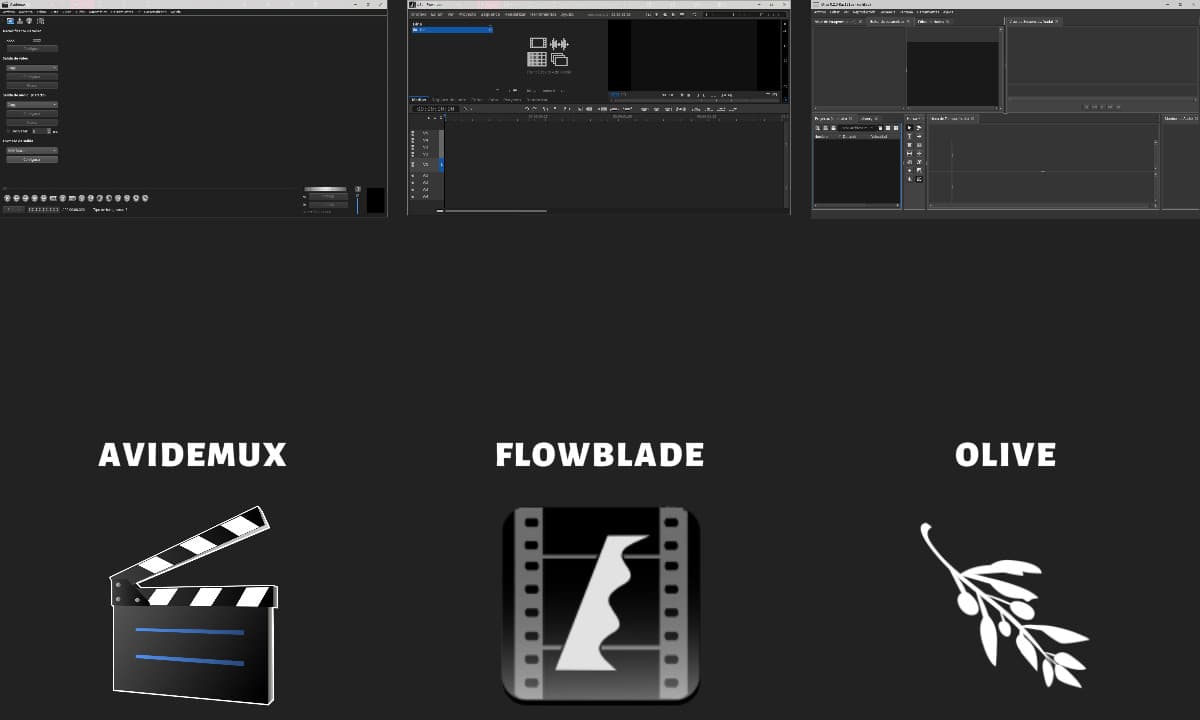1200x720 pixels.
Task: Toggle the Shift checkbox in Avidemux
Action: [9, 131]
